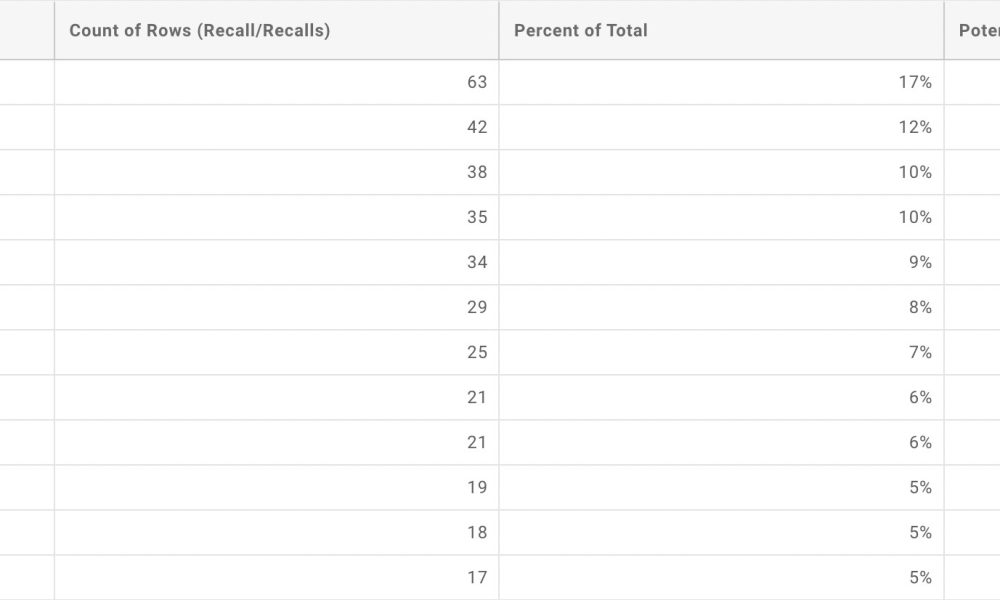Select the count cell showing 34
The width and height of the screenshot is (1000, 600).
point(276,262)
